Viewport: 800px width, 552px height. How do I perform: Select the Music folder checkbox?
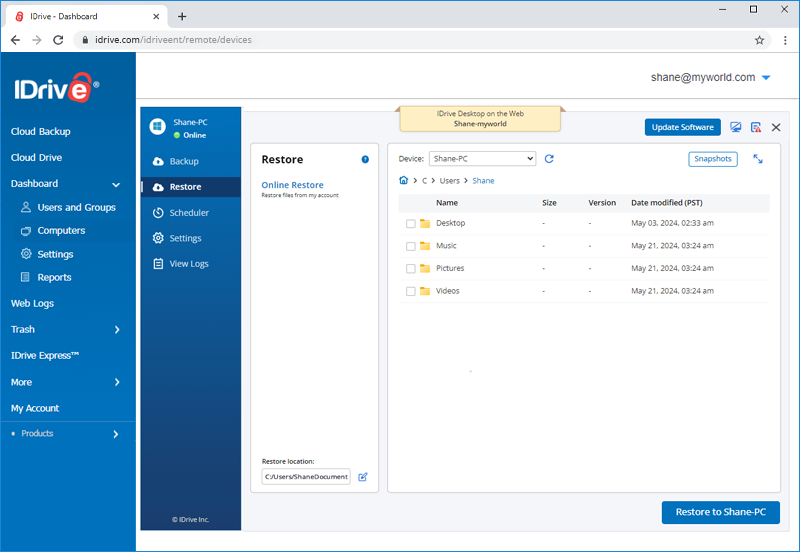pos(411,246)
